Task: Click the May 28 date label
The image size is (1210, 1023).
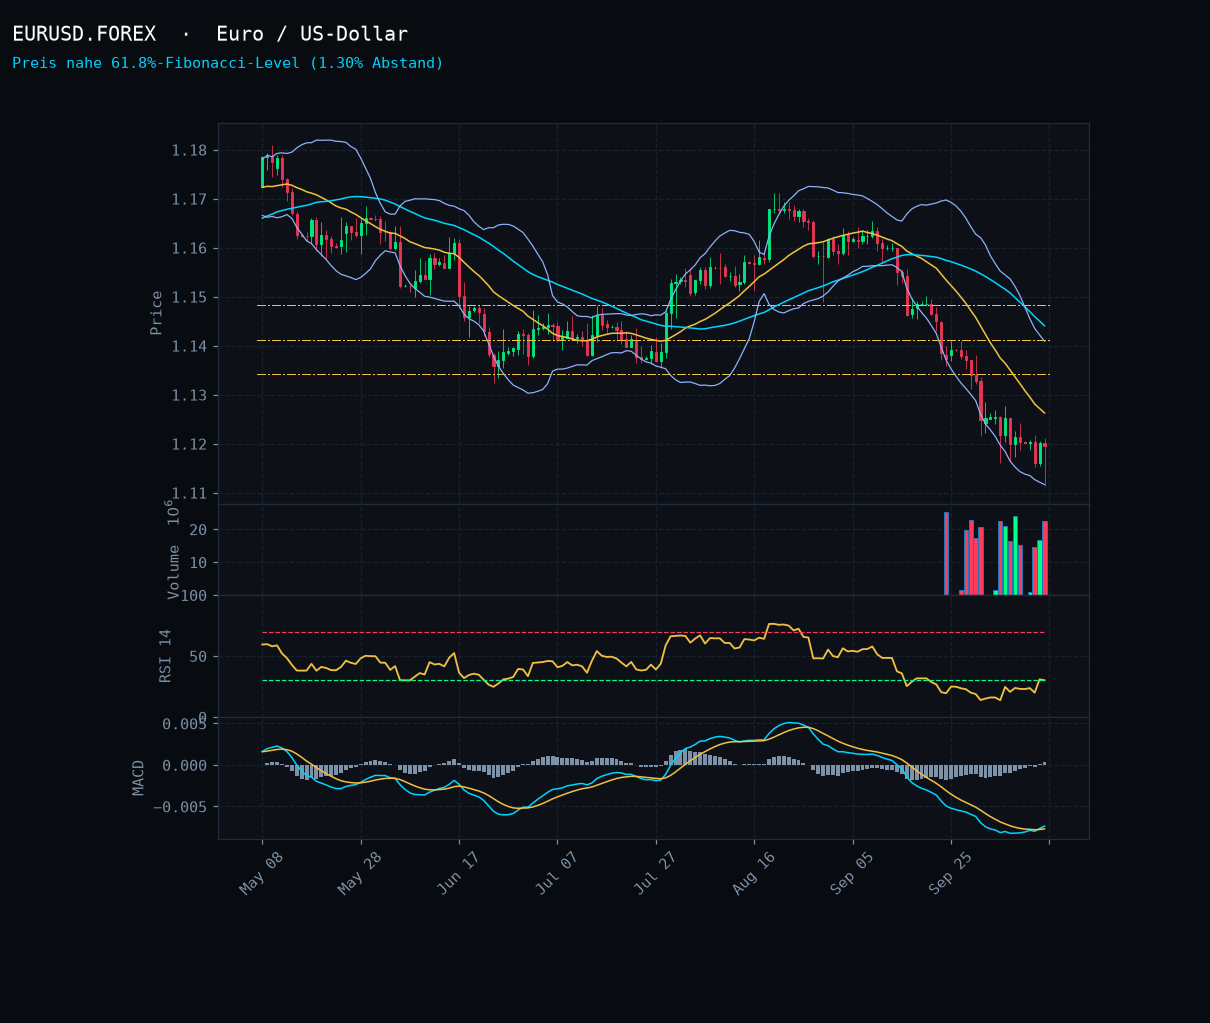Action: click(x=360, y=873)
